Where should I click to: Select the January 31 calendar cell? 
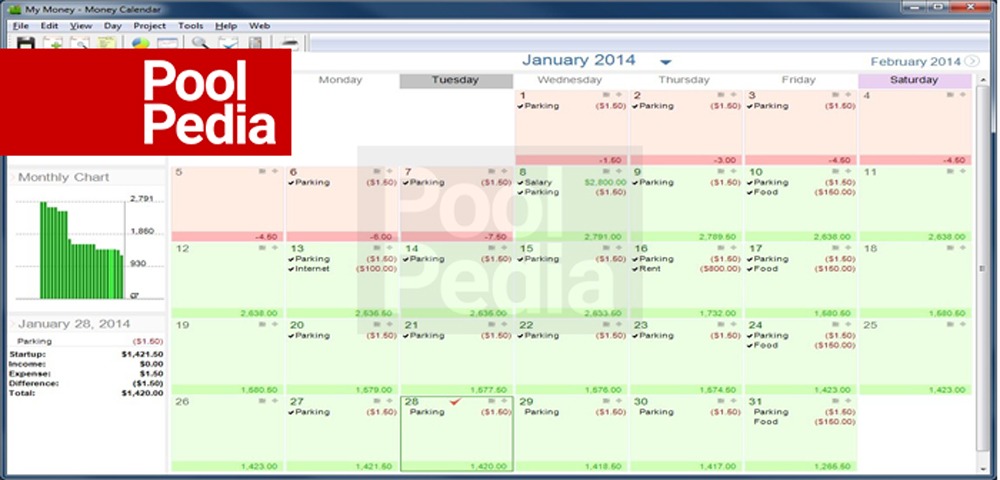800,440
